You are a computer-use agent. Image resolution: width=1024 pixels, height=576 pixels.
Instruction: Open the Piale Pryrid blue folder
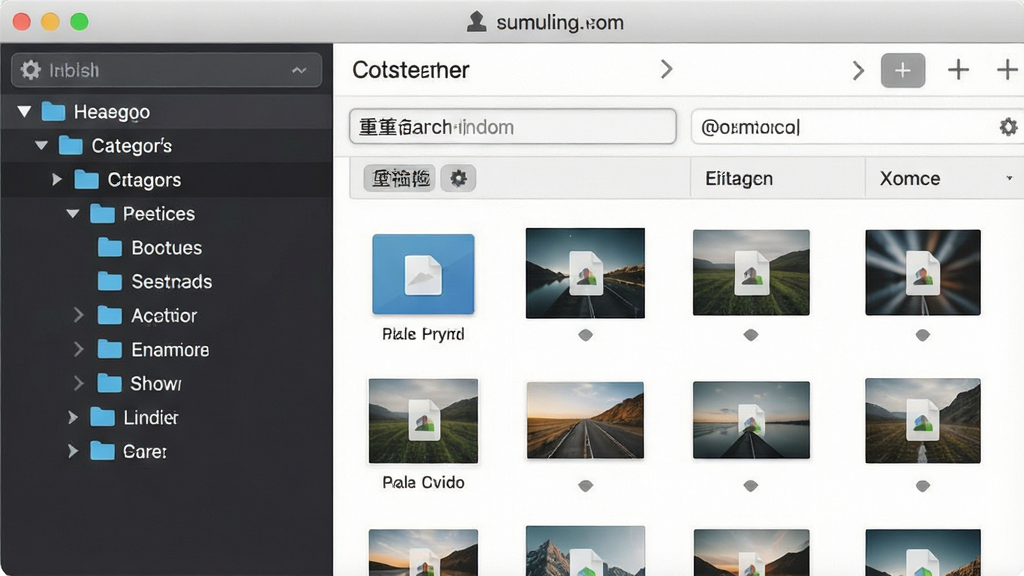[423, 274]
